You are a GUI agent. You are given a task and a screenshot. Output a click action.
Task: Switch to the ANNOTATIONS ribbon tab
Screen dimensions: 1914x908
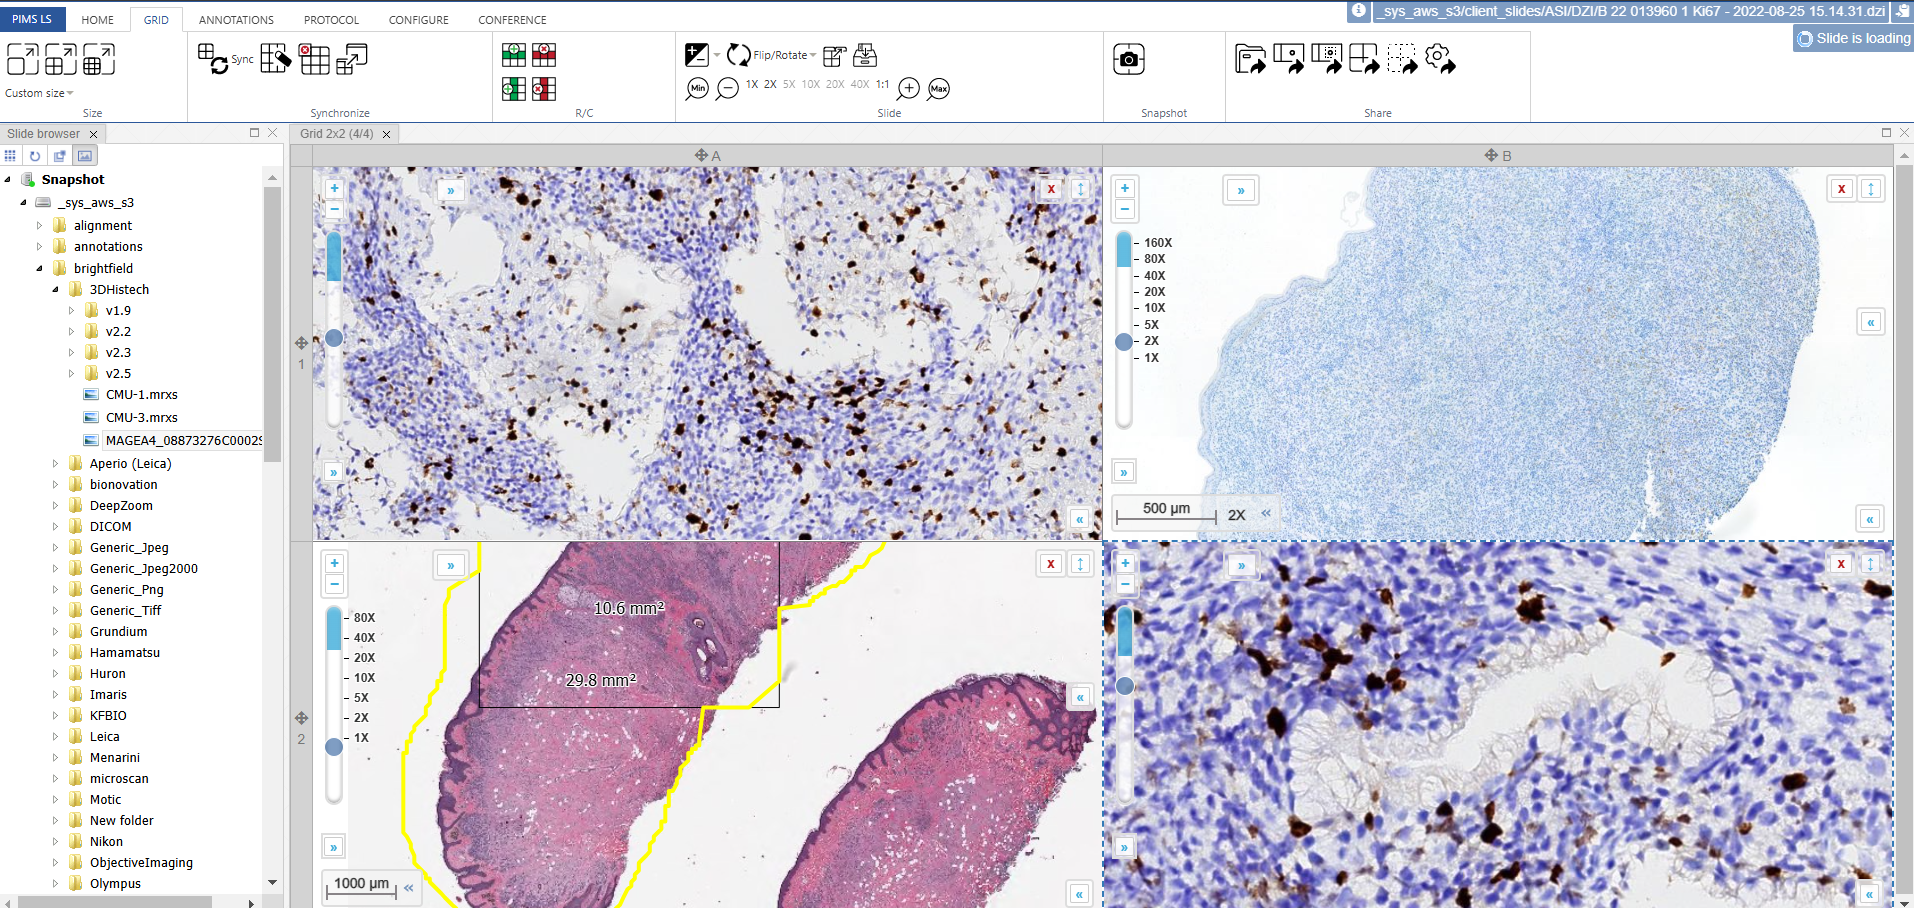pos(236,20)
